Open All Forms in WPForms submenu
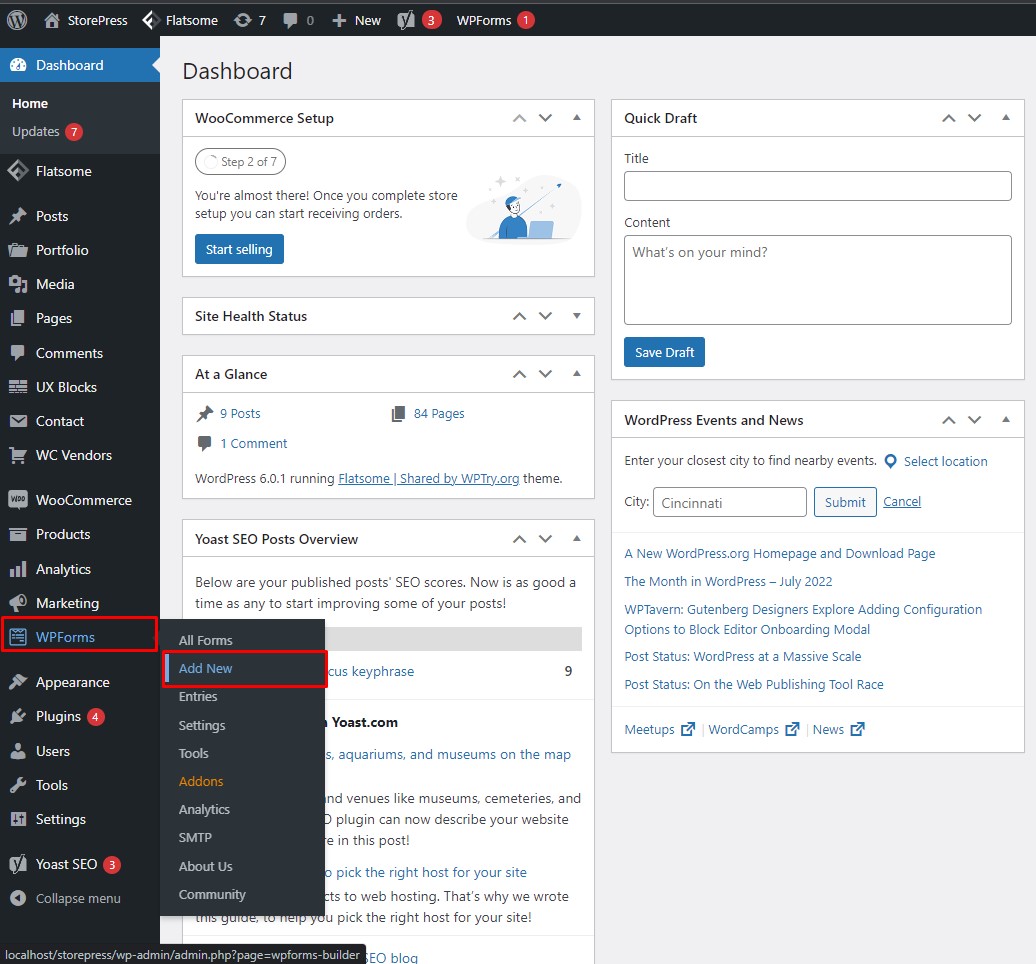 click(205, 640)
